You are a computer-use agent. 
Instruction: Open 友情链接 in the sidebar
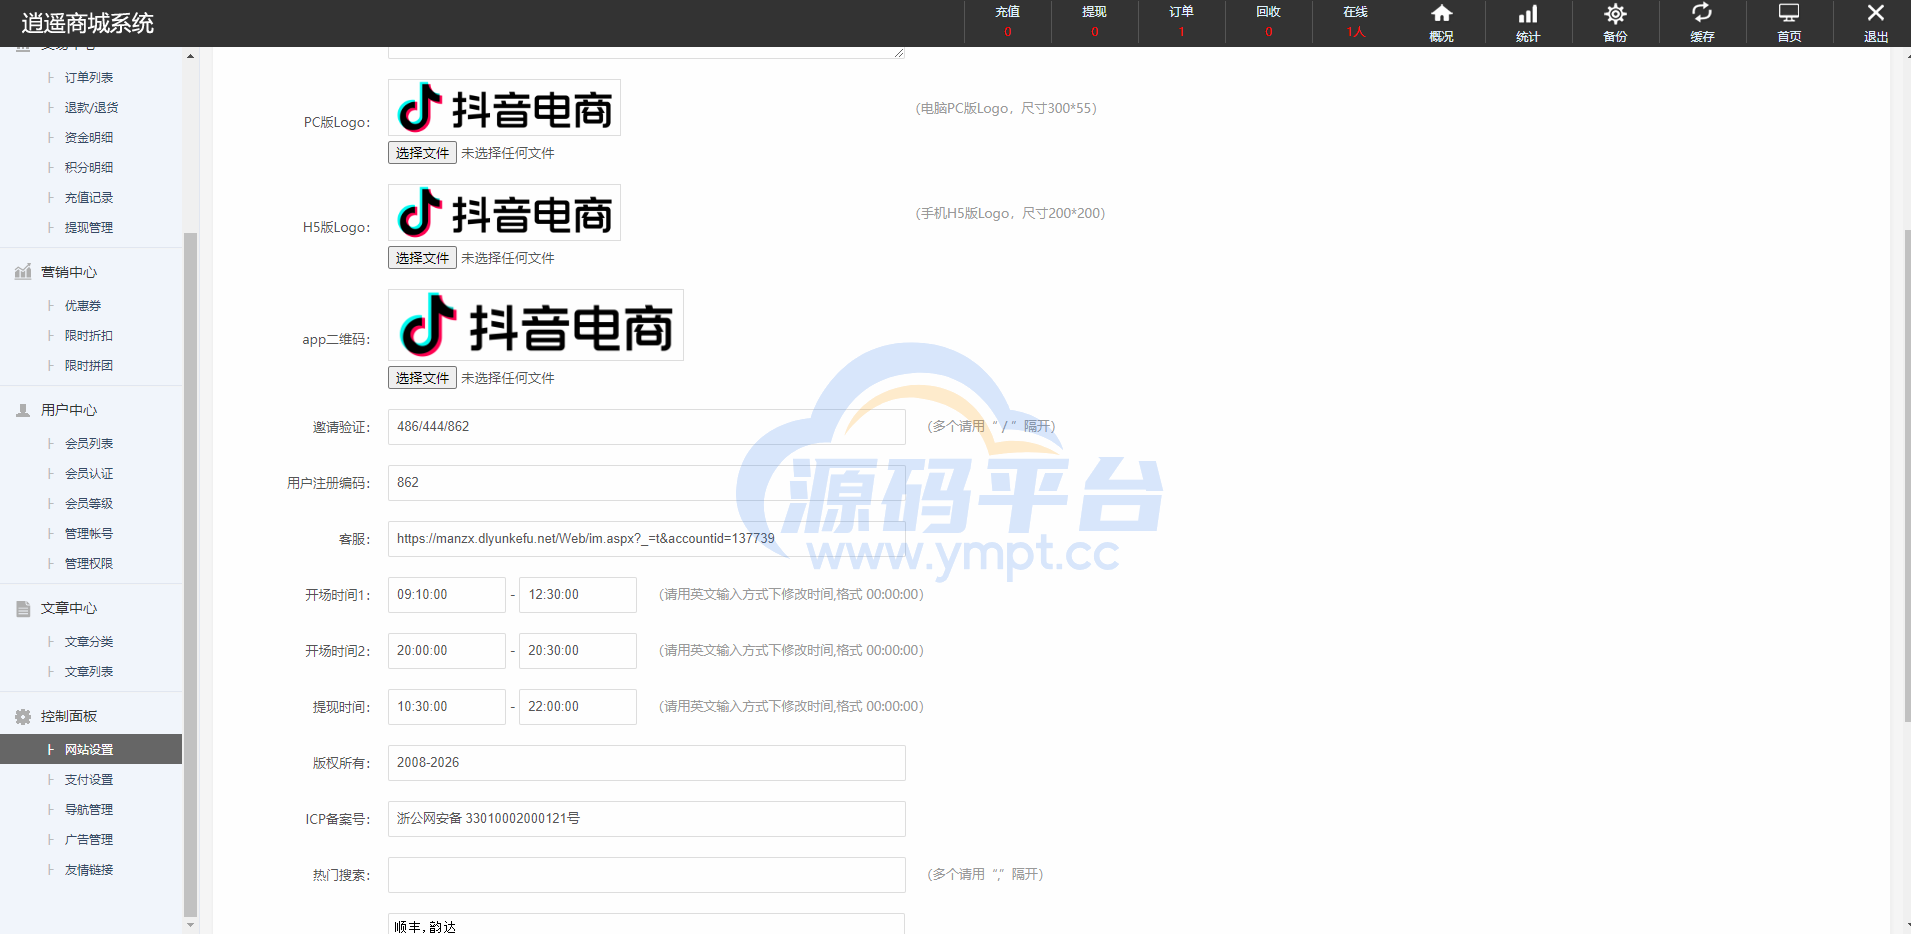(x=91, y=869)
